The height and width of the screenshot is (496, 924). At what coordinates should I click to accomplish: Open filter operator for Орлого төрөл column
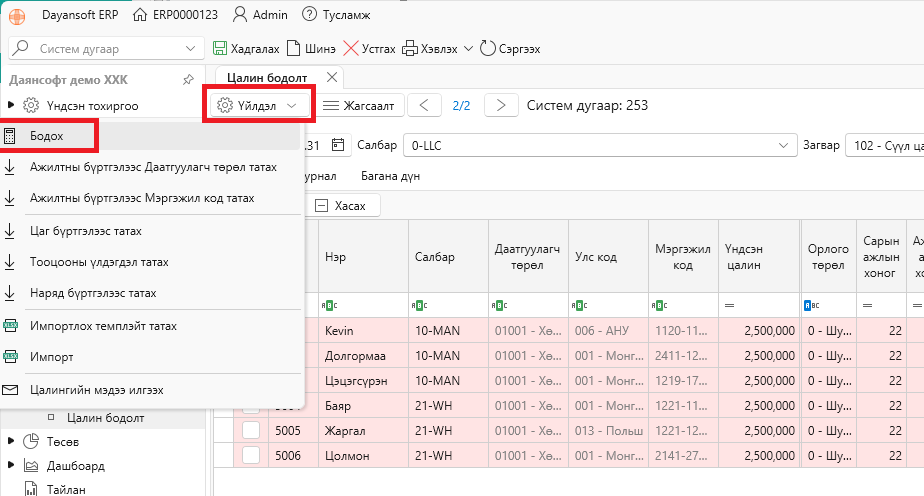pos(811,305)
